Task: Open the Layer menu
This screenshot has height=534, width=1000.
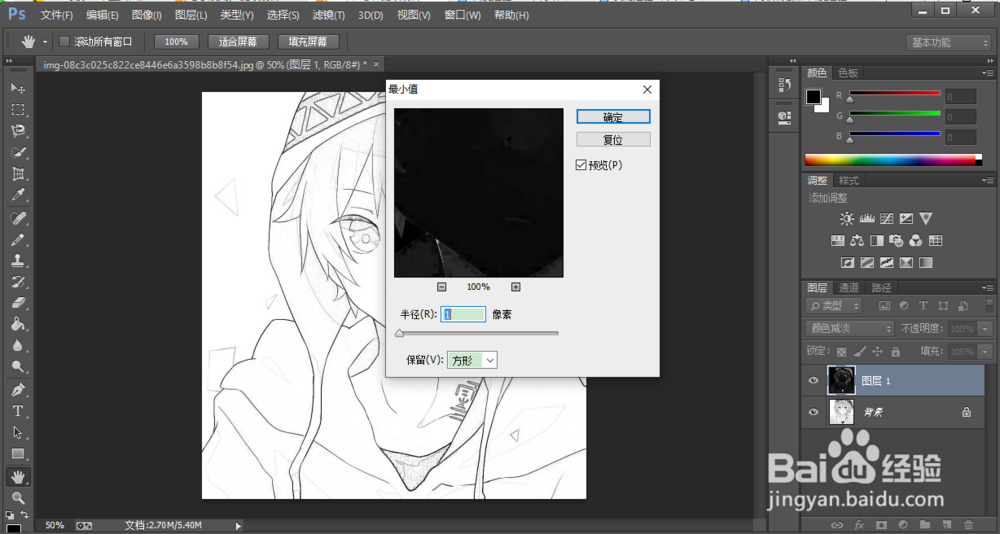Action: point(191,15)
